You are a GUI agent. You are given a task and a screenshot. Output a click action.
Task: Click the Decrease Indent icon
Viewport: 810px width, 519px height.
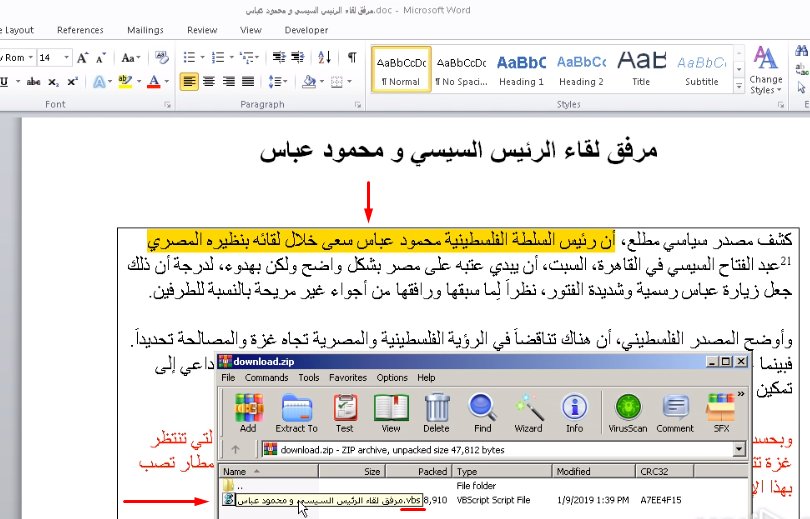point(279,57)
